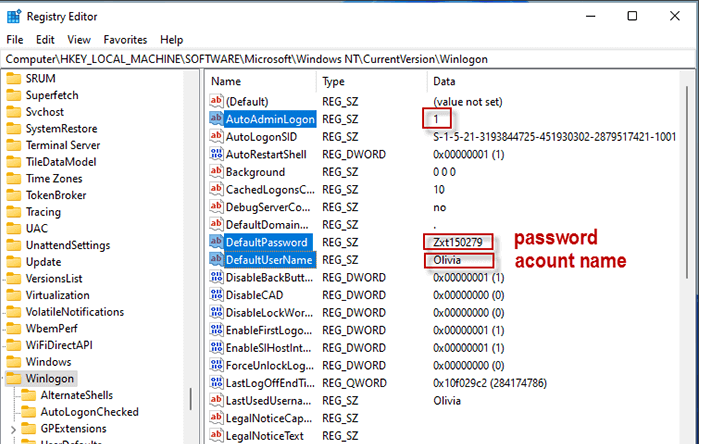Image resolution: width=701 pixels, height=444 pixels.
Task: Click the Superfetch folder icon
Action: 13,95
